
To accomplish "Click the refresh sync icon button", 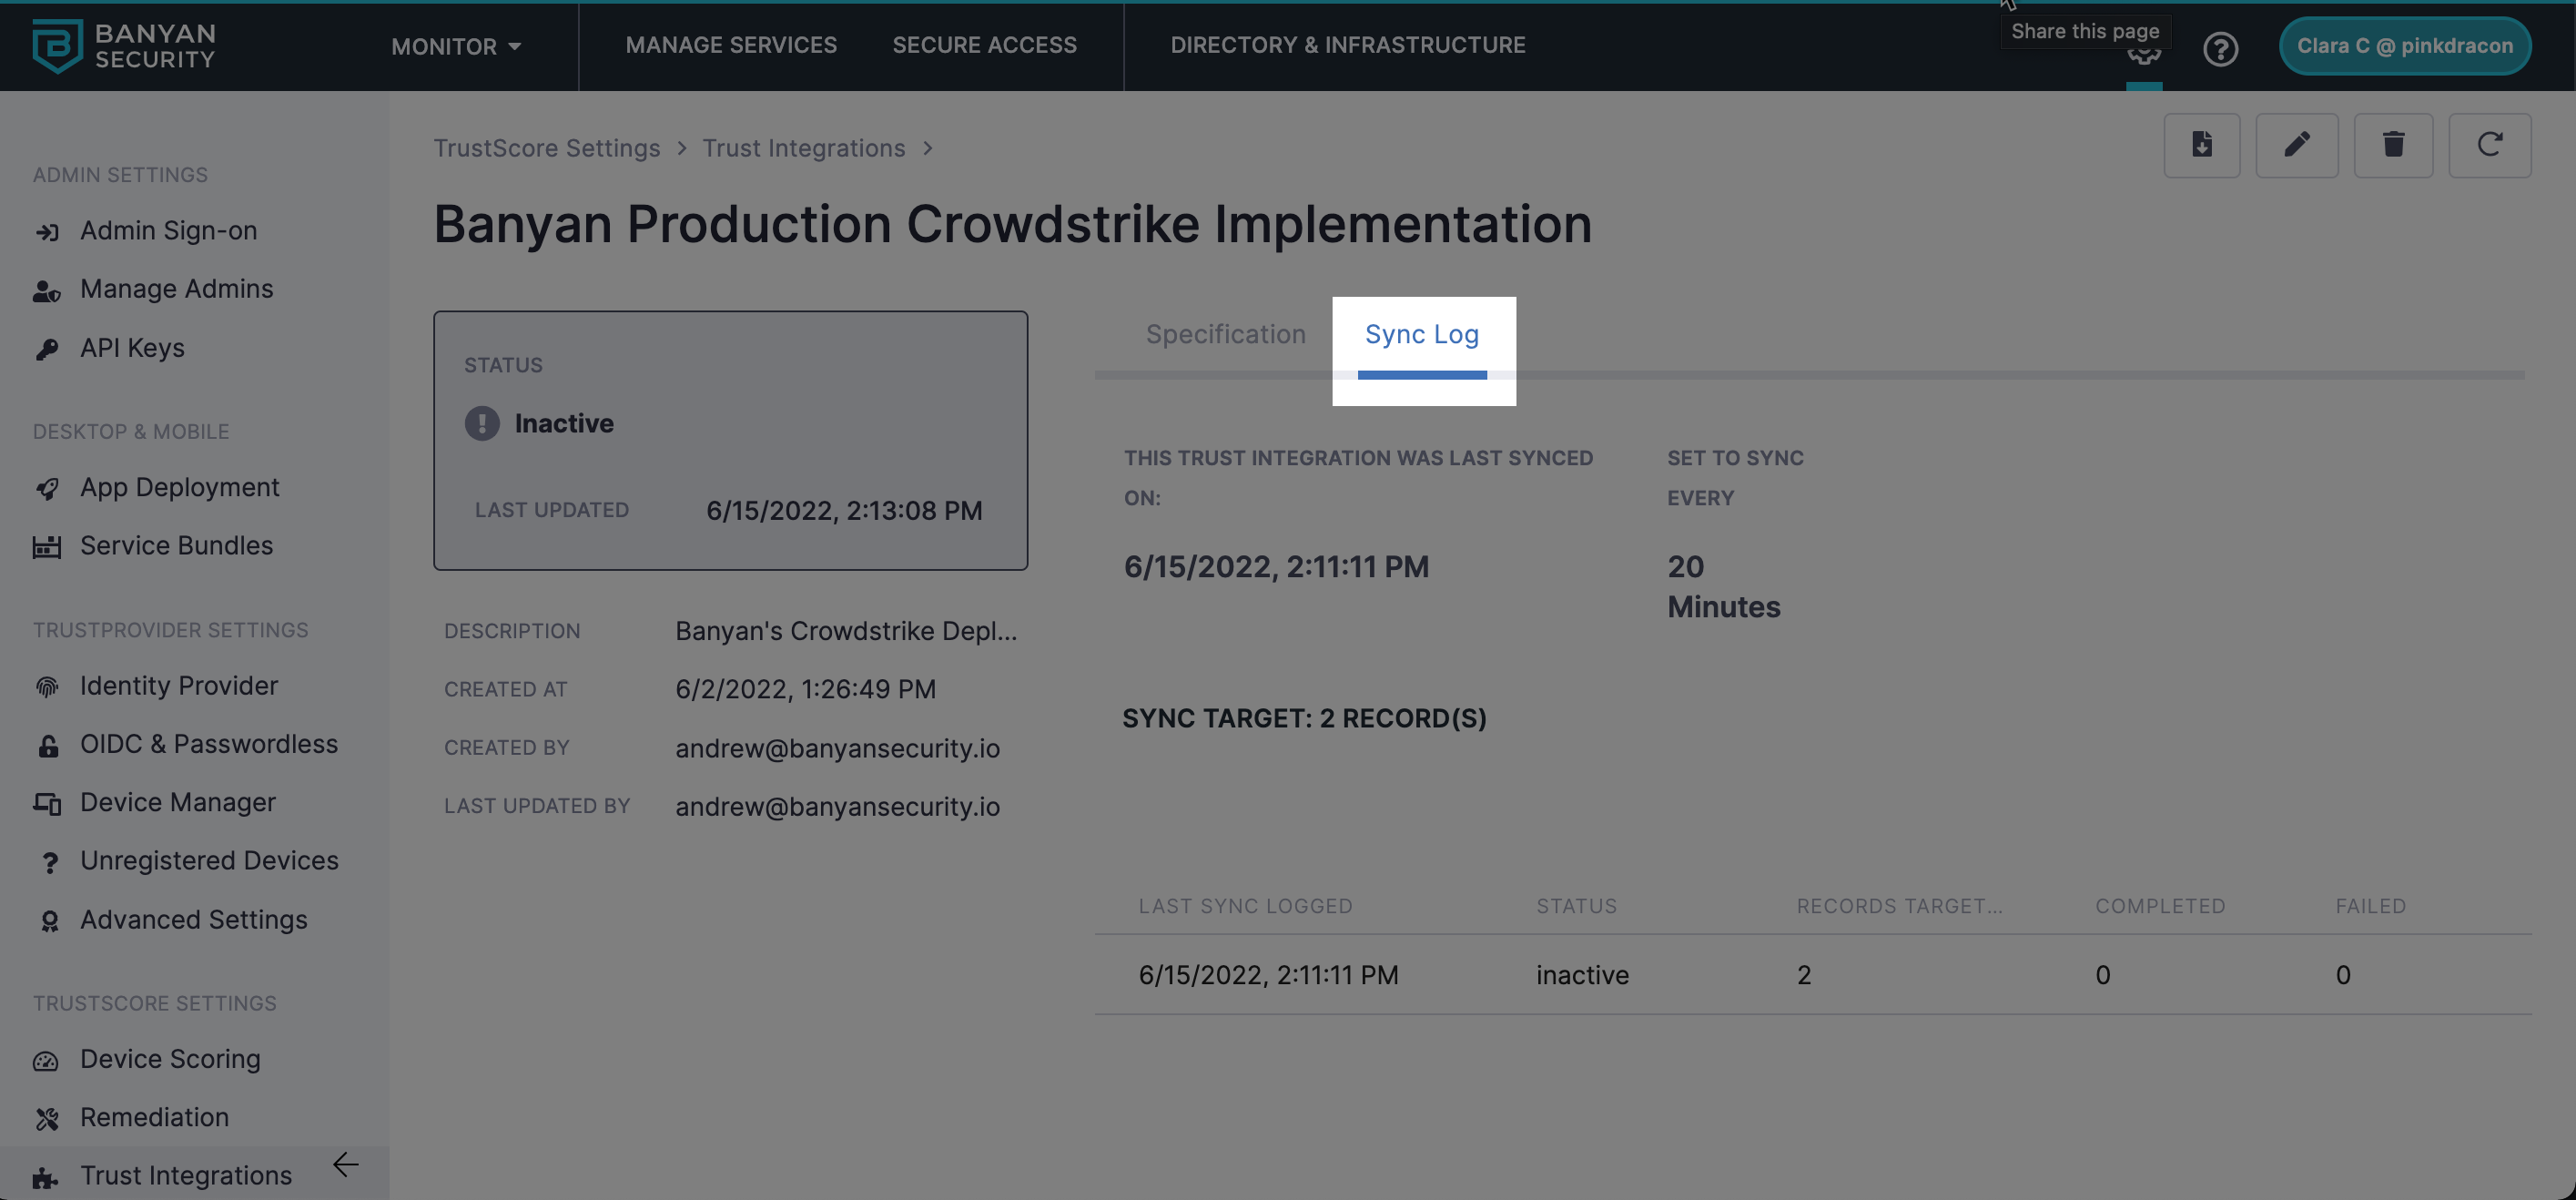I will click(x=2489, y=145).
